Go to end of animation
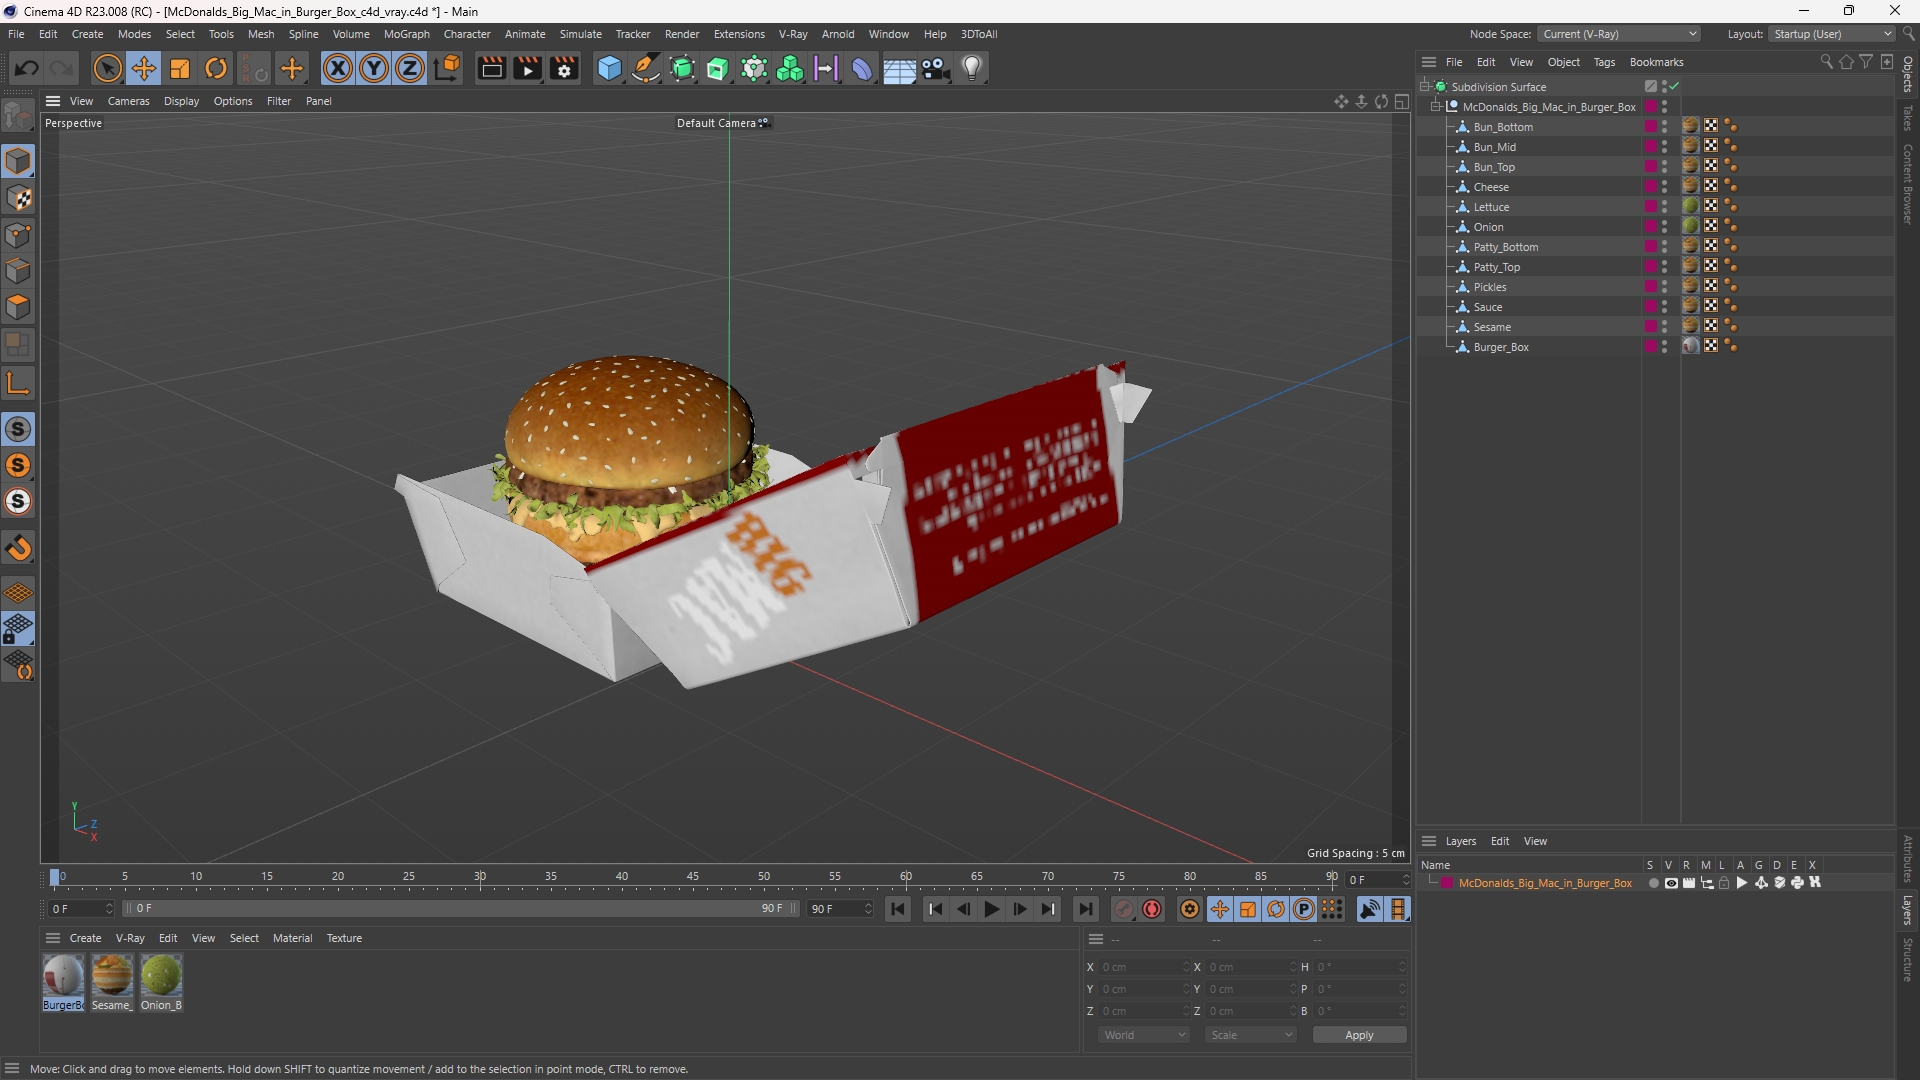The height and width of the screenshot is (1080, 1920). tap(1086, 909)
